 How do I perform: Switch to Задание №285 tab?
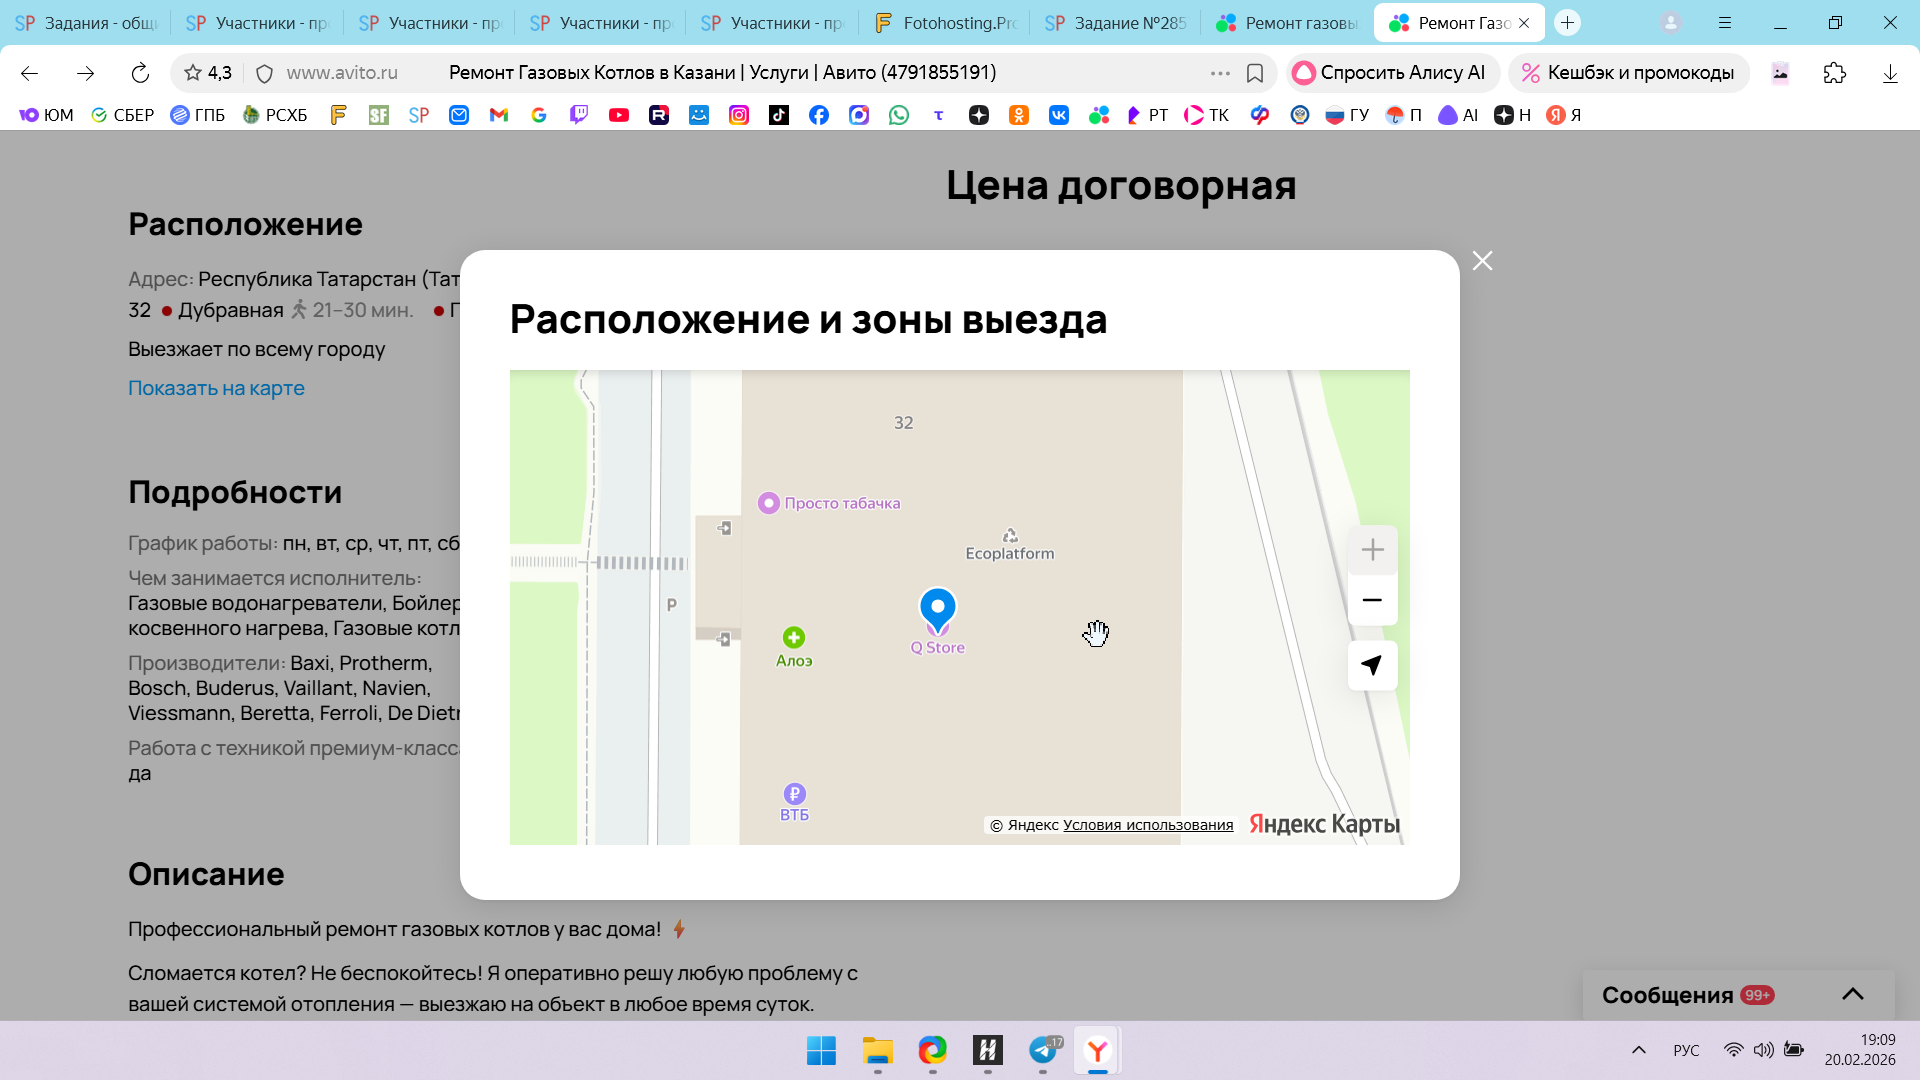point(1116,23)
